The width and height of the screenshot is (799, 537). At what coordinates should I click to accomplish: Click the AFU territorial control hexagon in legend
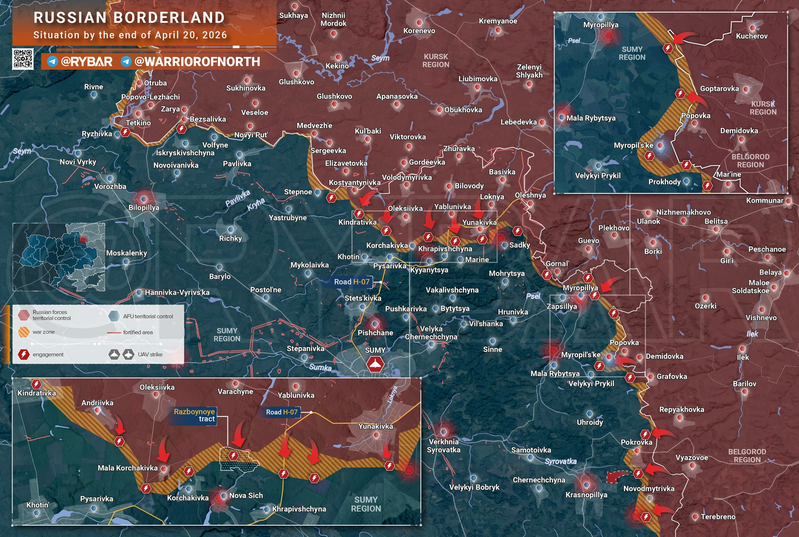114,316
